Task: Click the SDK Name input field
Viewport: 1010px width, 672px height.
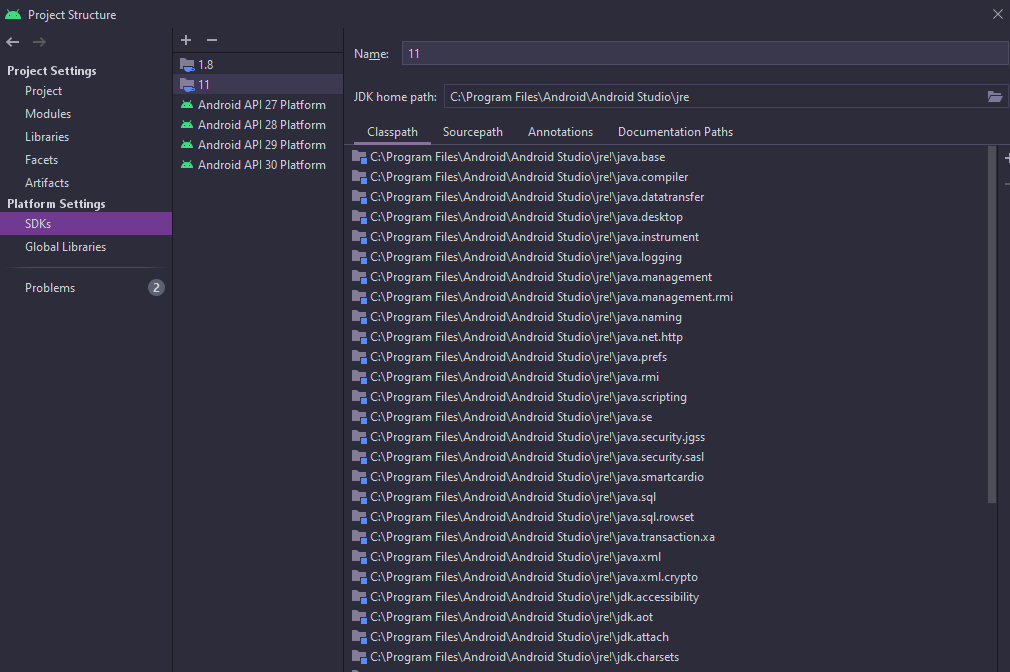Action: click(705, 53)
